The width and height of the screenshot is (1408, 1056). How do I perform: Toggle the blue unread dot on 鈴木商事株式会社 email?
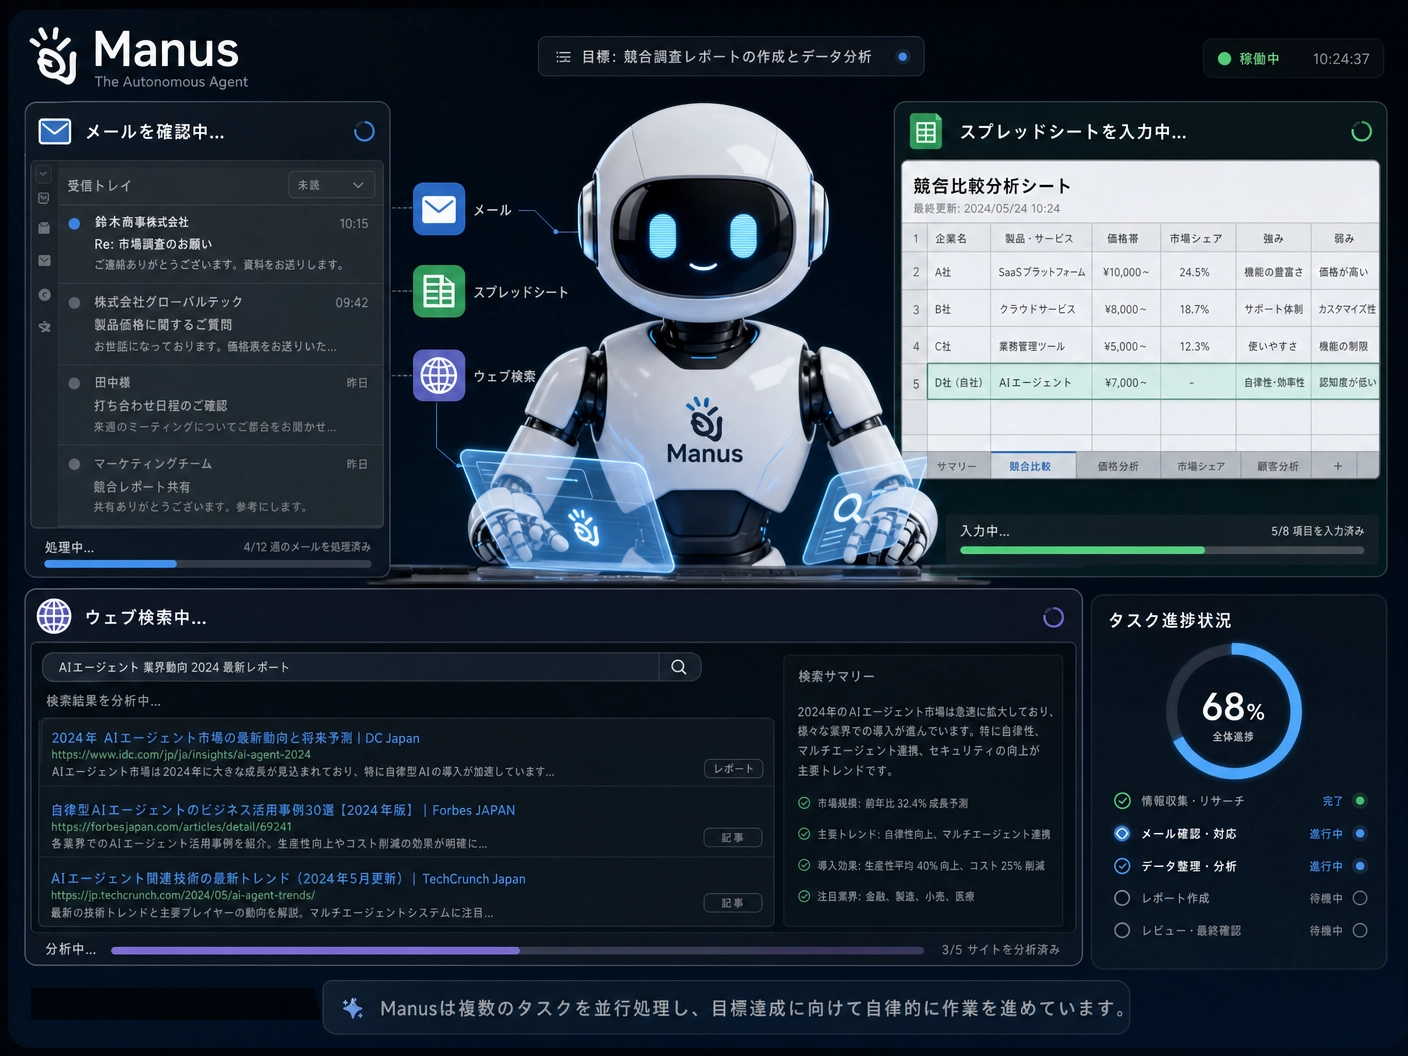74,223
